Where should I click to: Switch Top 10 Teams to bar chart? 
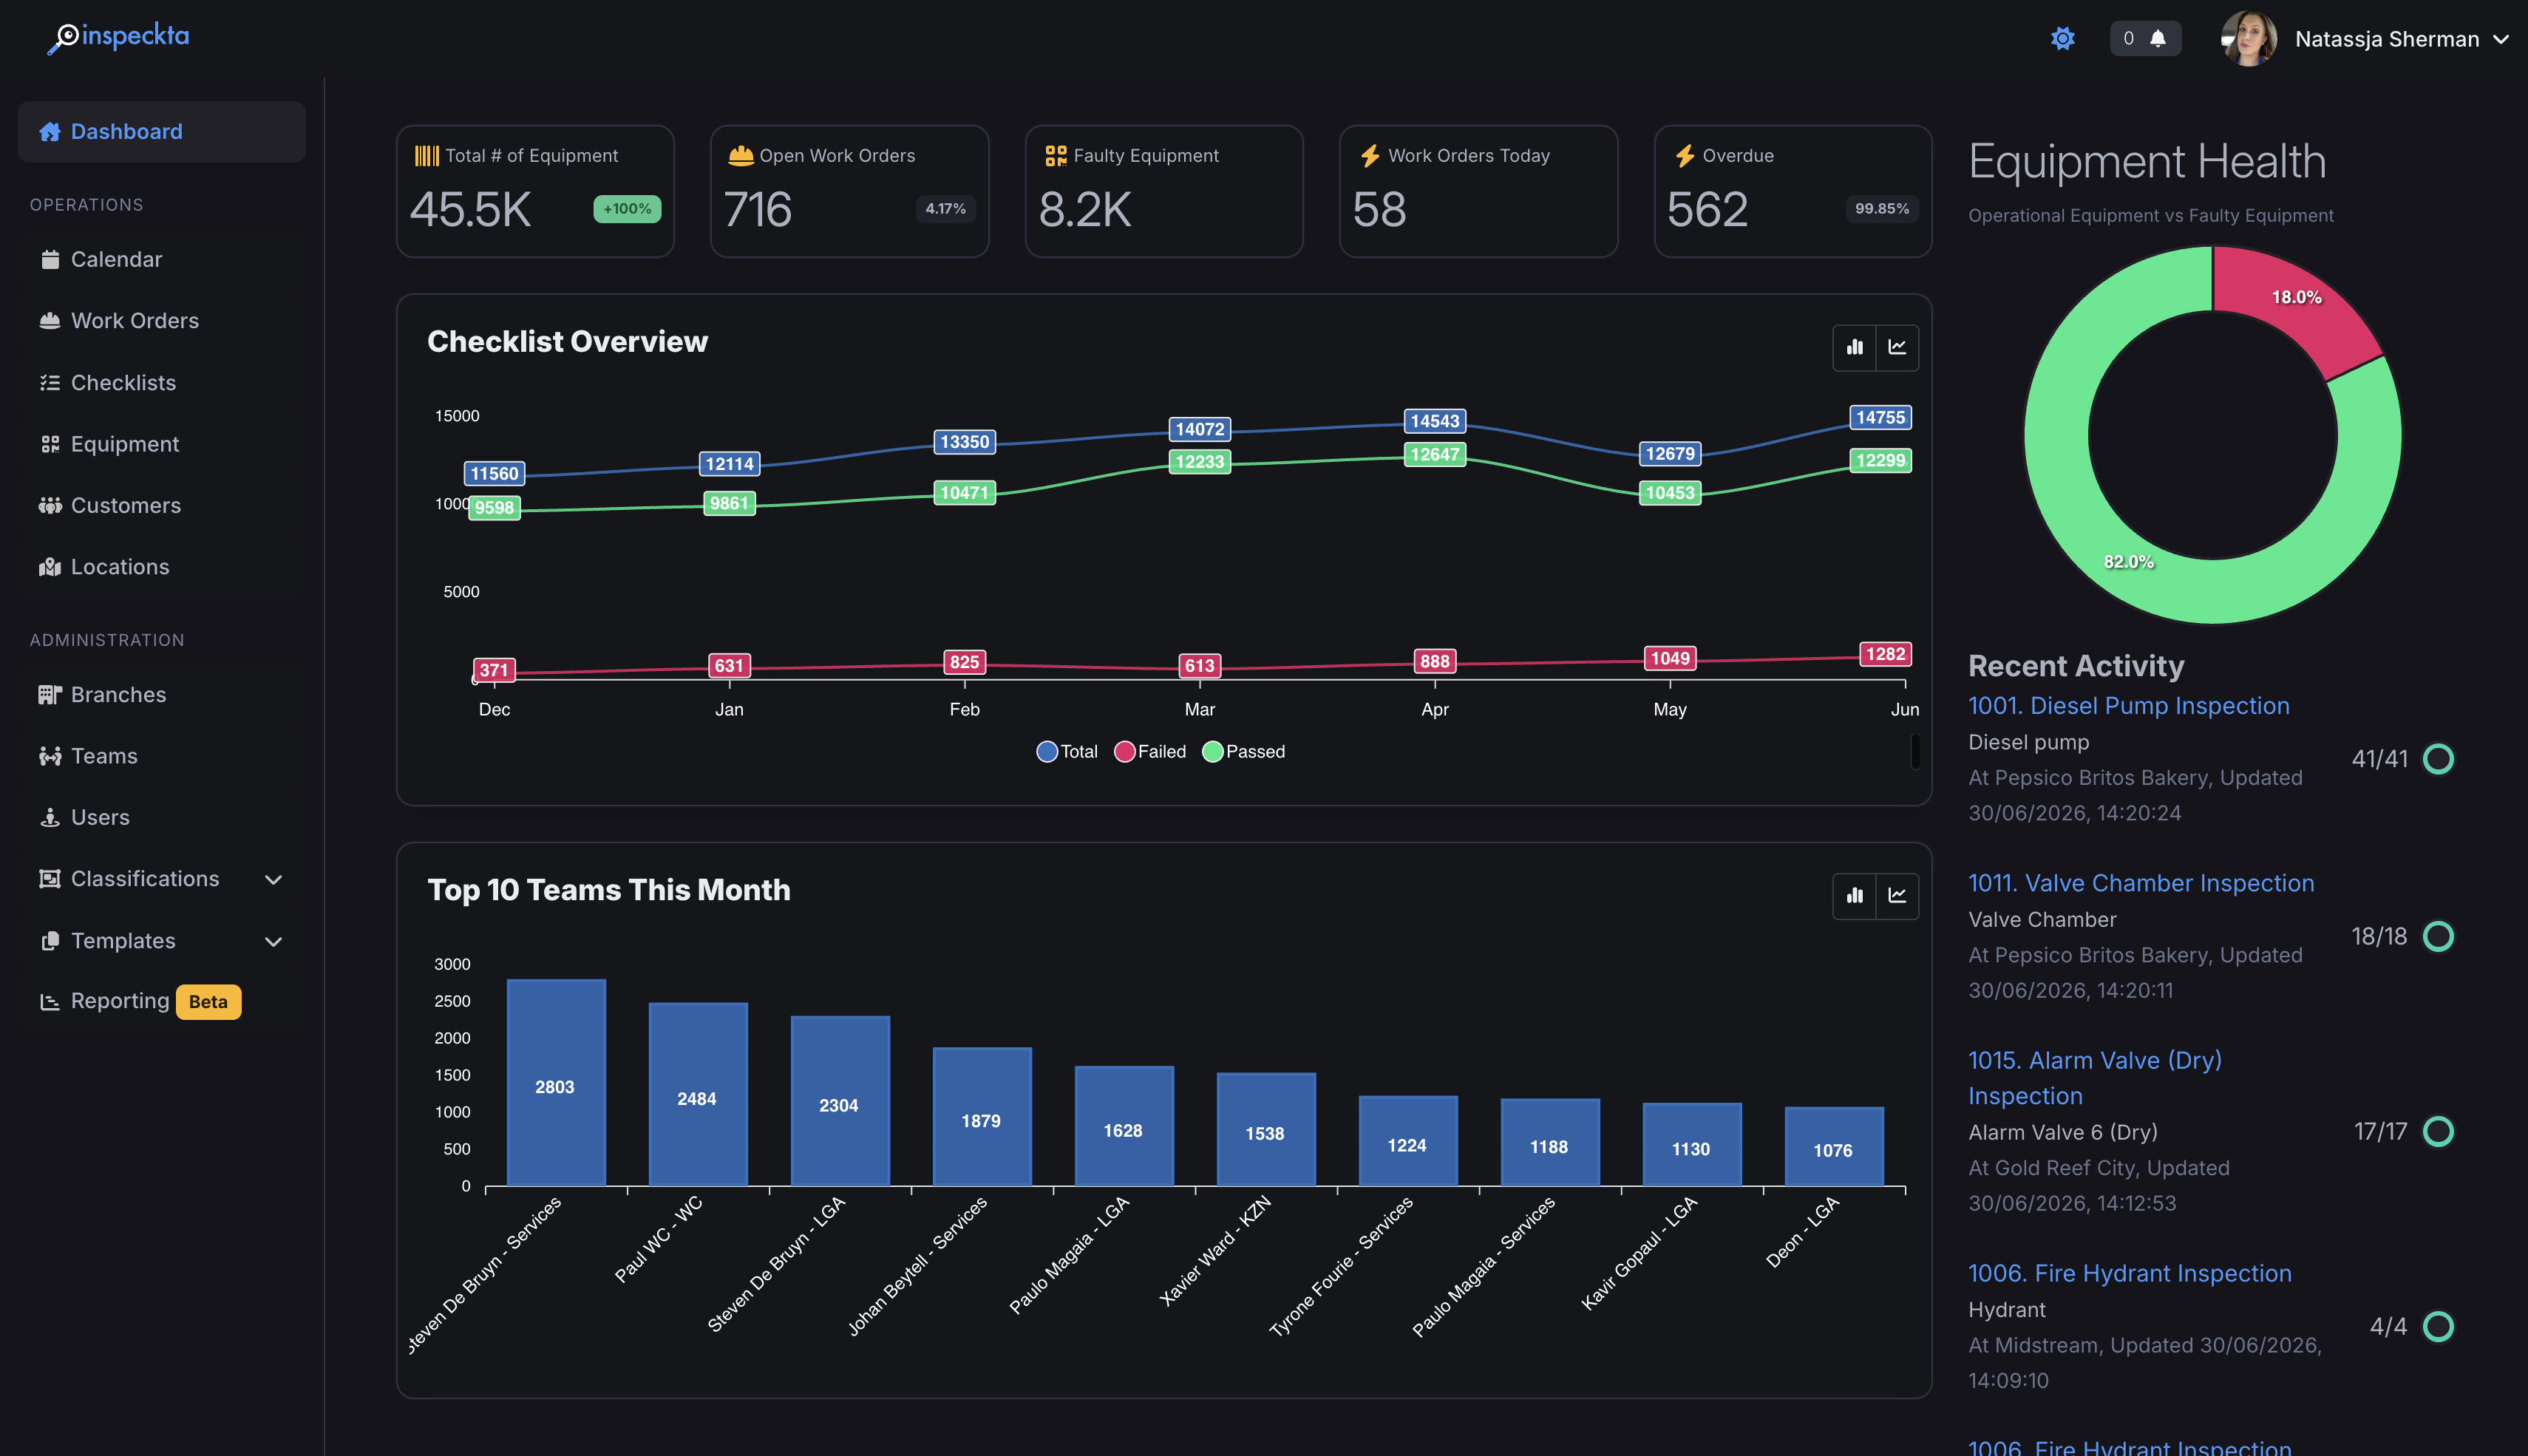point(1854,896)
